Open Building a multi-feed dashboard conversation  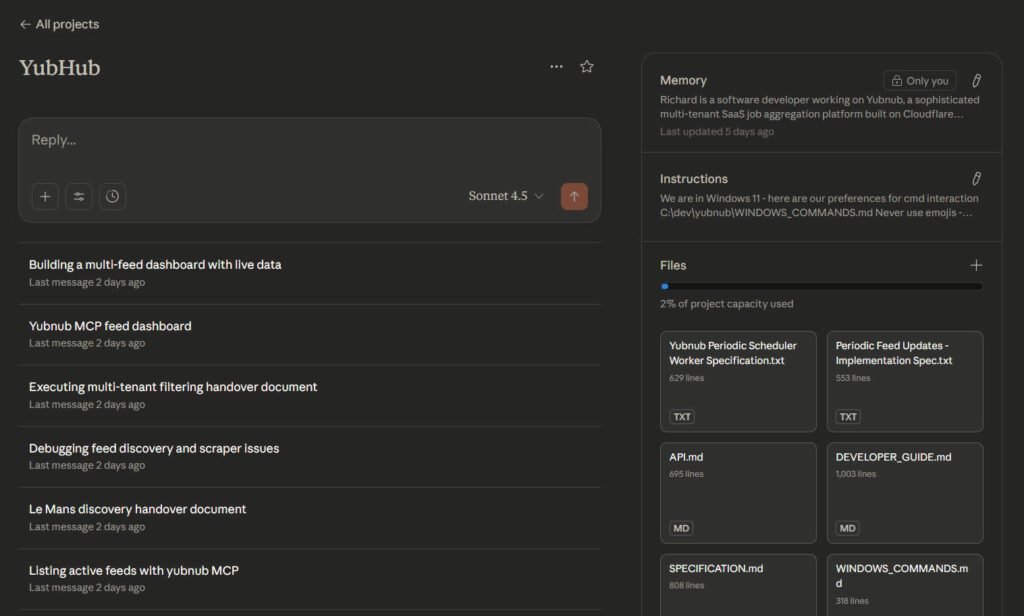tap(155, 265)
